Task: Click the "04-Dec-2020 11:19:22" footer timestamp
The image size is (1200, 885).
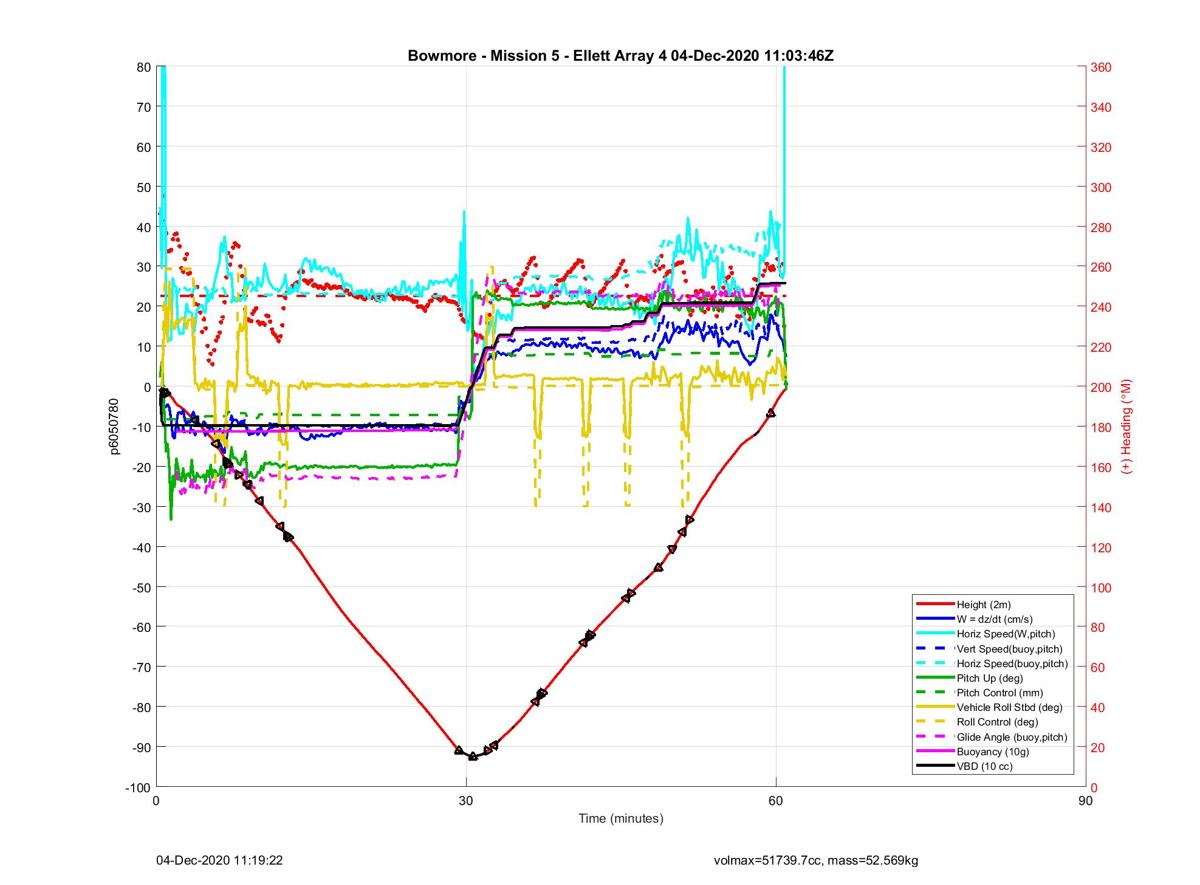Action: [x=221, y=860]
